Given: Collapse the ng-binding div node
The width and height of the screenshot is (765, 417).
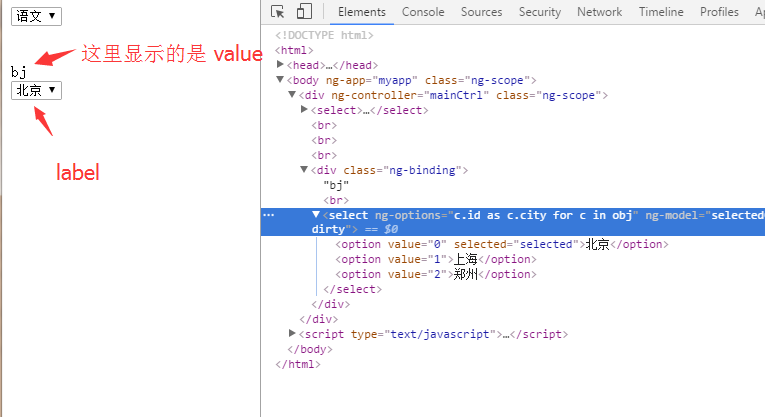Looking at the screenshot, I should click(x=305, y=170).
